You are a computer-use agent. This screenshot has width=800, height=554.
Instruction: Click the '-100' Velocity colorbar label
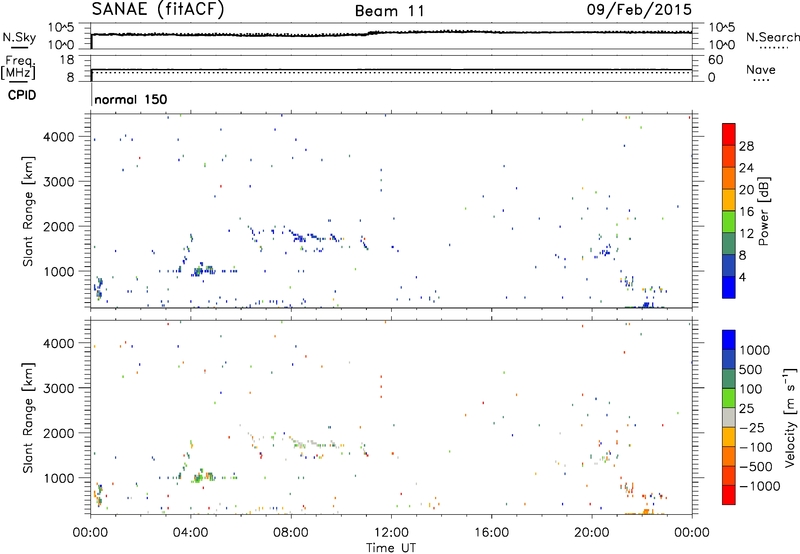point(756,447)
